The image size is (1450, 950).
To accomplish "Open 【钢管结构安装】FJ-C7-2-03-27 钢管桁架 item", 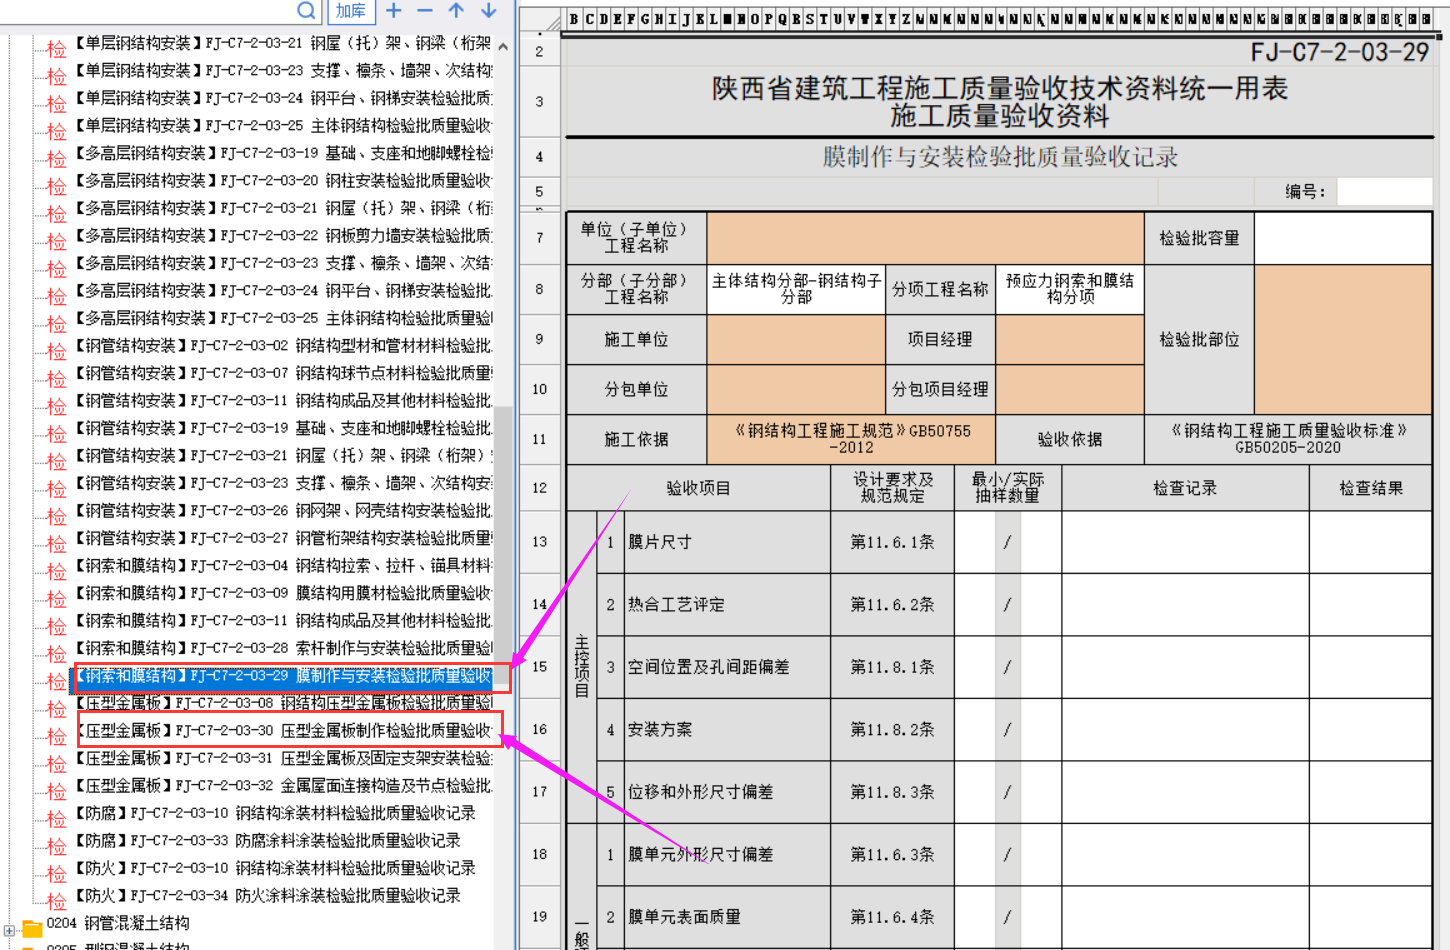I will pos(283,538).
